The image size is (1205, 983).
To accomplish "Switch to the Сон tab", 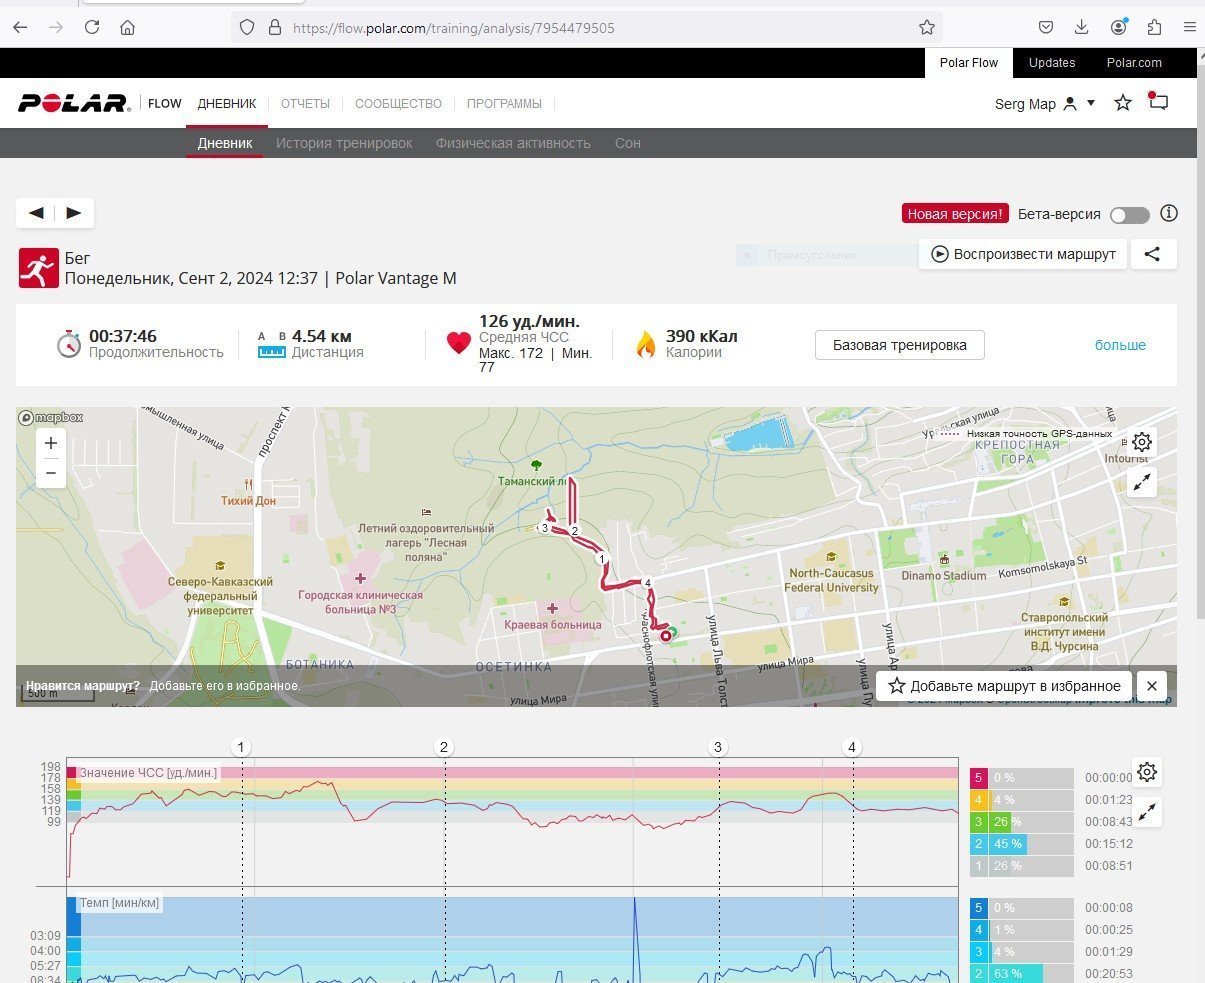I will pyautogui.click(x=628, y=143).
